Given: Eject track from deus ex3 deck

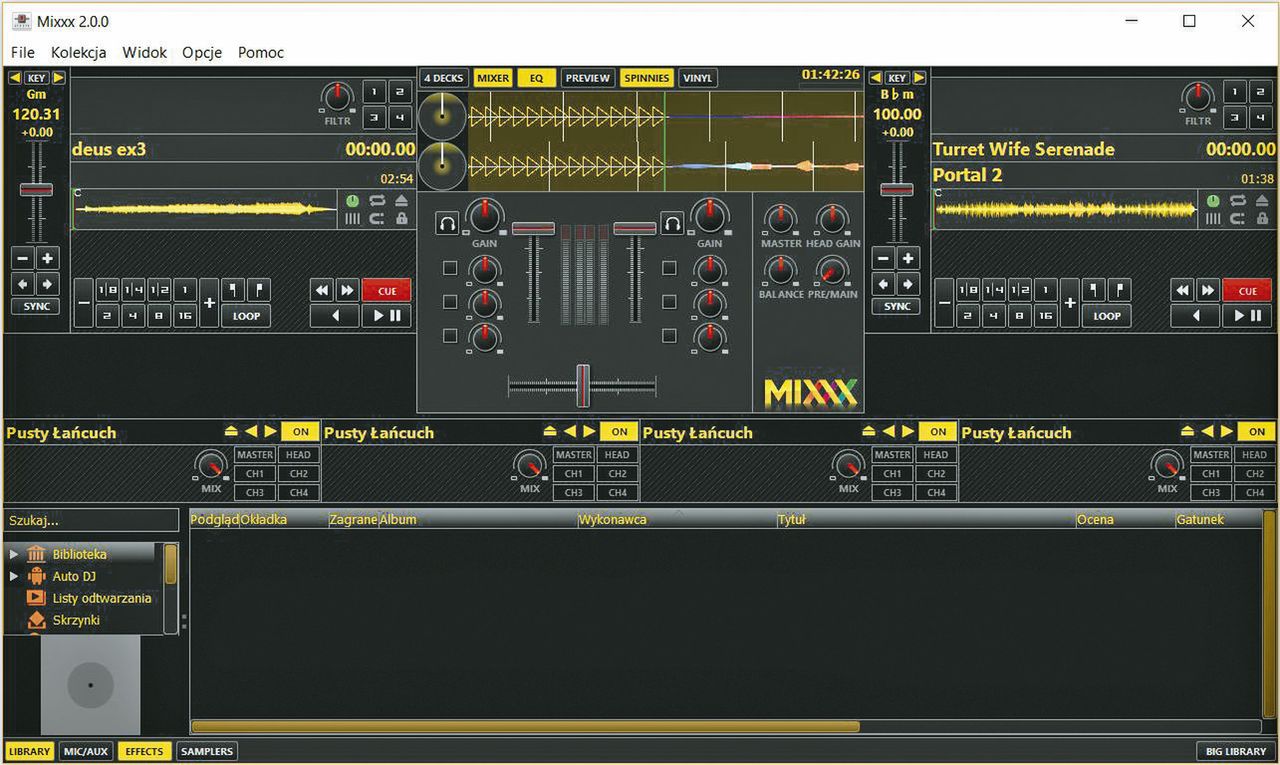Looking at the screenshot, I should (401, 200).
